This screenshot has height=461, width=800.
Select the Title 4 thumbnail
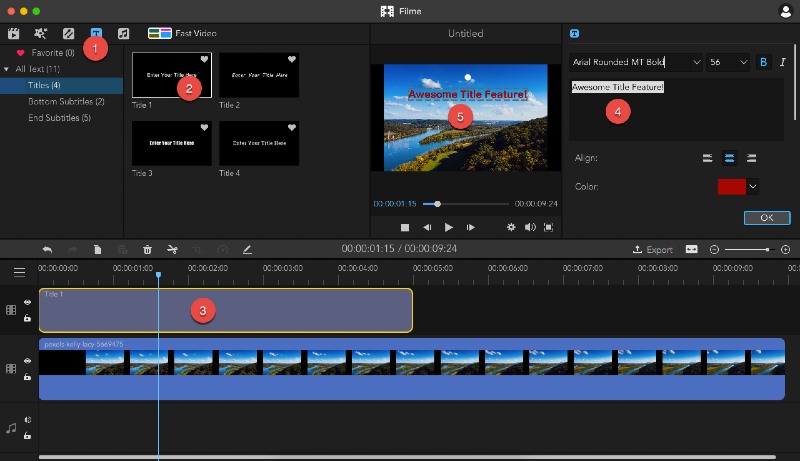point(259,143)
